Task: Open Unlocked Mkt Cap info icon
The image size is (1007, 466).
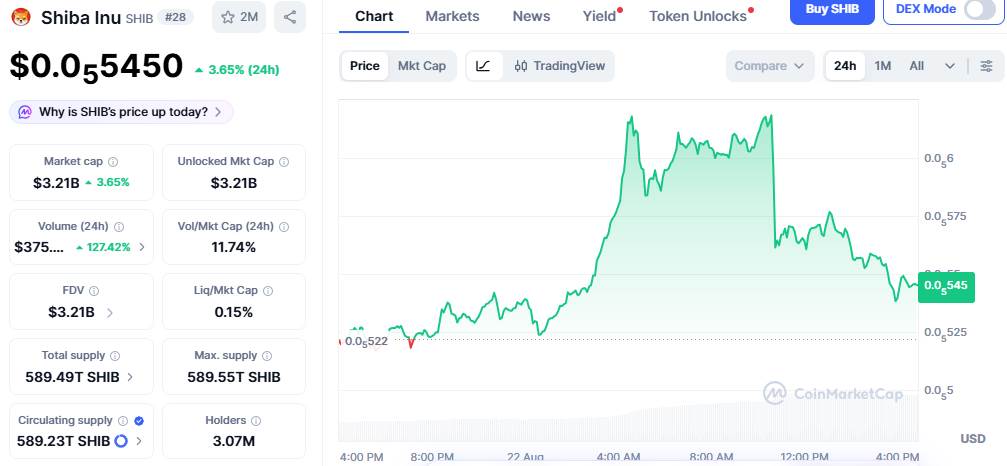Action: [x=284, y=162]
